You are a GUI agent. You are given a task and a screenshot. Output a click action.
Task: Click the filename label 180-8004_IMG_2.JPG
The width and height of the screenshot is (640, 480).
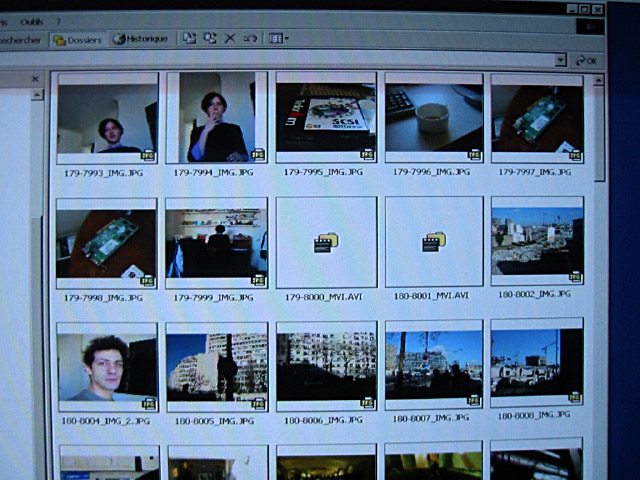coord(106,421)
